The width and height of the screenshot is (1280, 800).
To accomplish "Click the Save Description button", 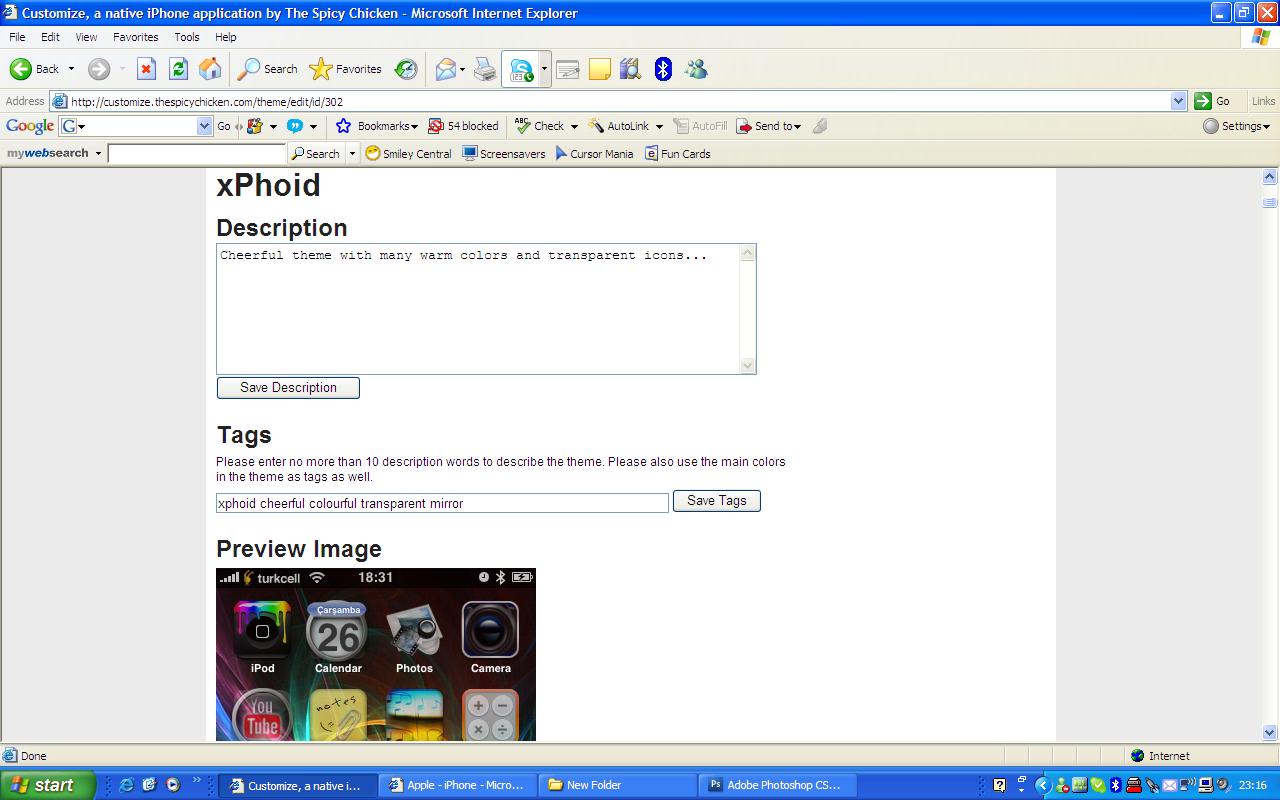I will click(x=288, y=388).
